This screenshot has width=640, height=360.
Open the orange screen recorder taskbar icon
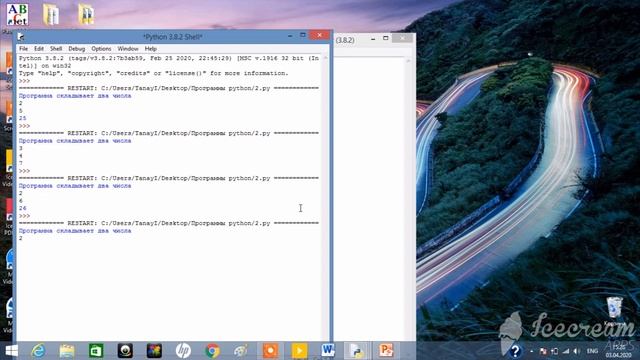click(x=270, y=351)
